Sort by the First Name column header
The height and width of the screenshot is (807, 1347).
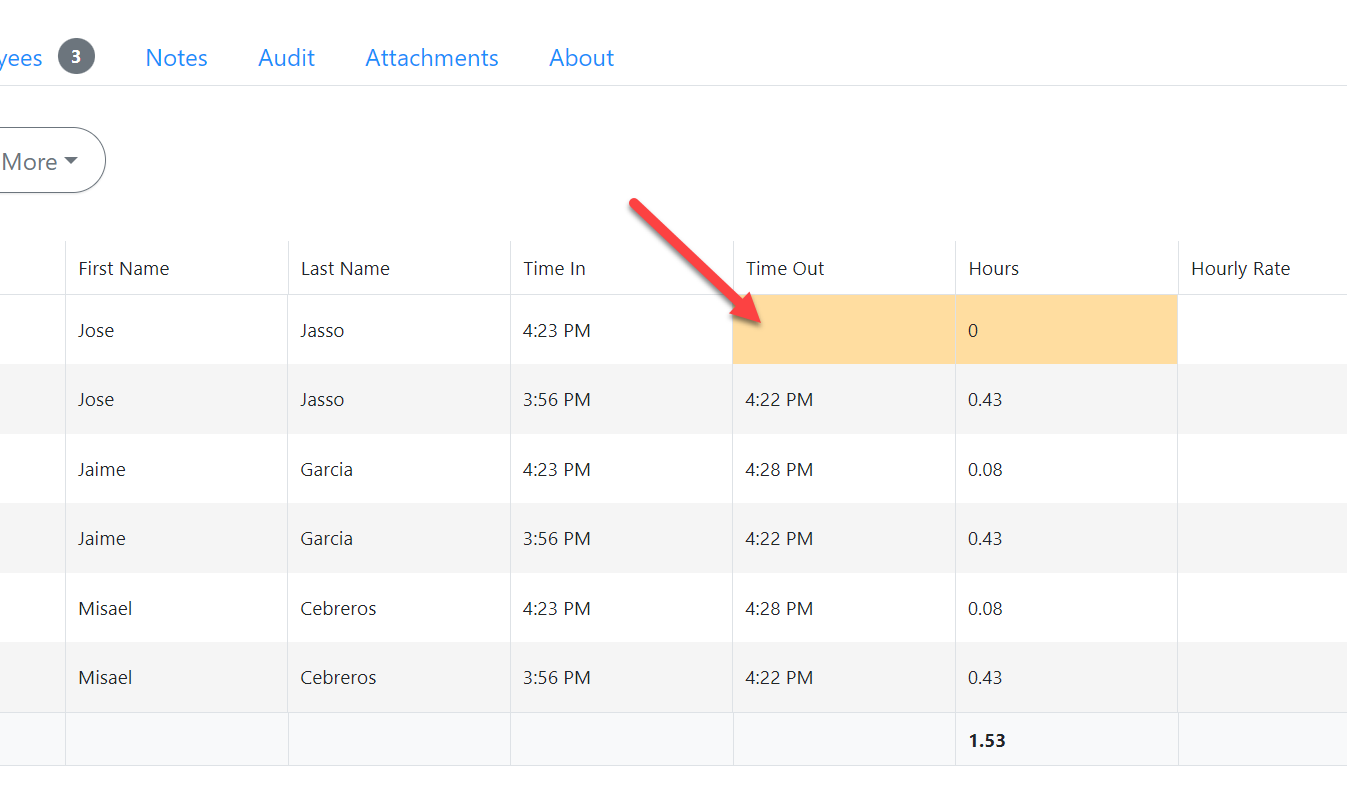click(124, 269)
